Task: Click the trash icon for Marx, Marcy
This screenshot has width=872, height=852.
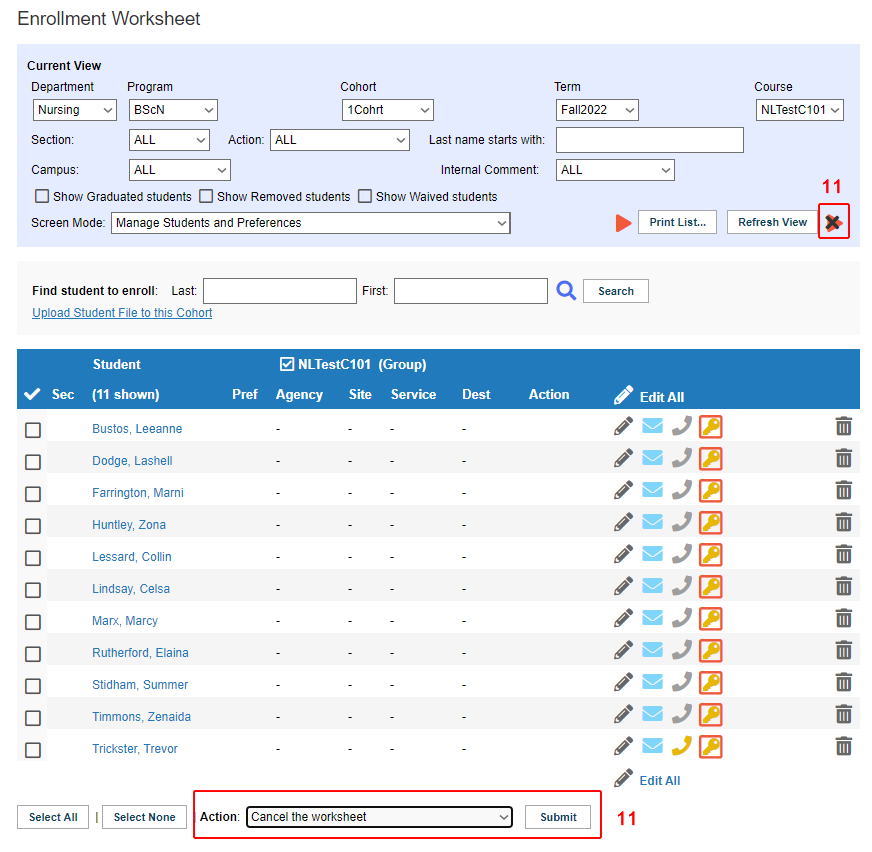Action: click(844, 618)
